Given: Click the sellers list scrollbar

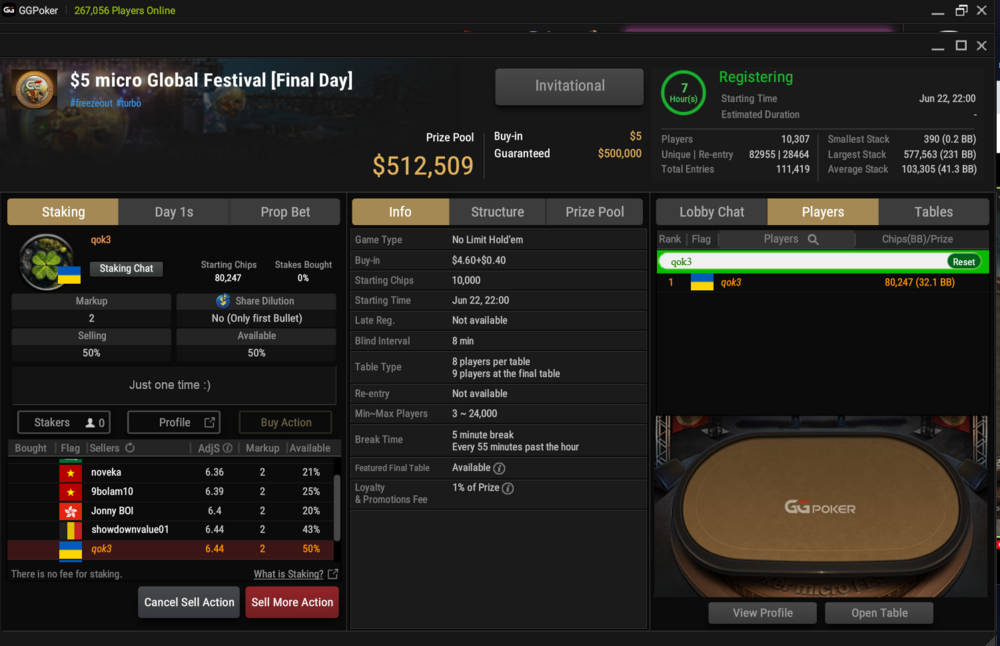Looking at the screenshot, I should tap(337, 508).
